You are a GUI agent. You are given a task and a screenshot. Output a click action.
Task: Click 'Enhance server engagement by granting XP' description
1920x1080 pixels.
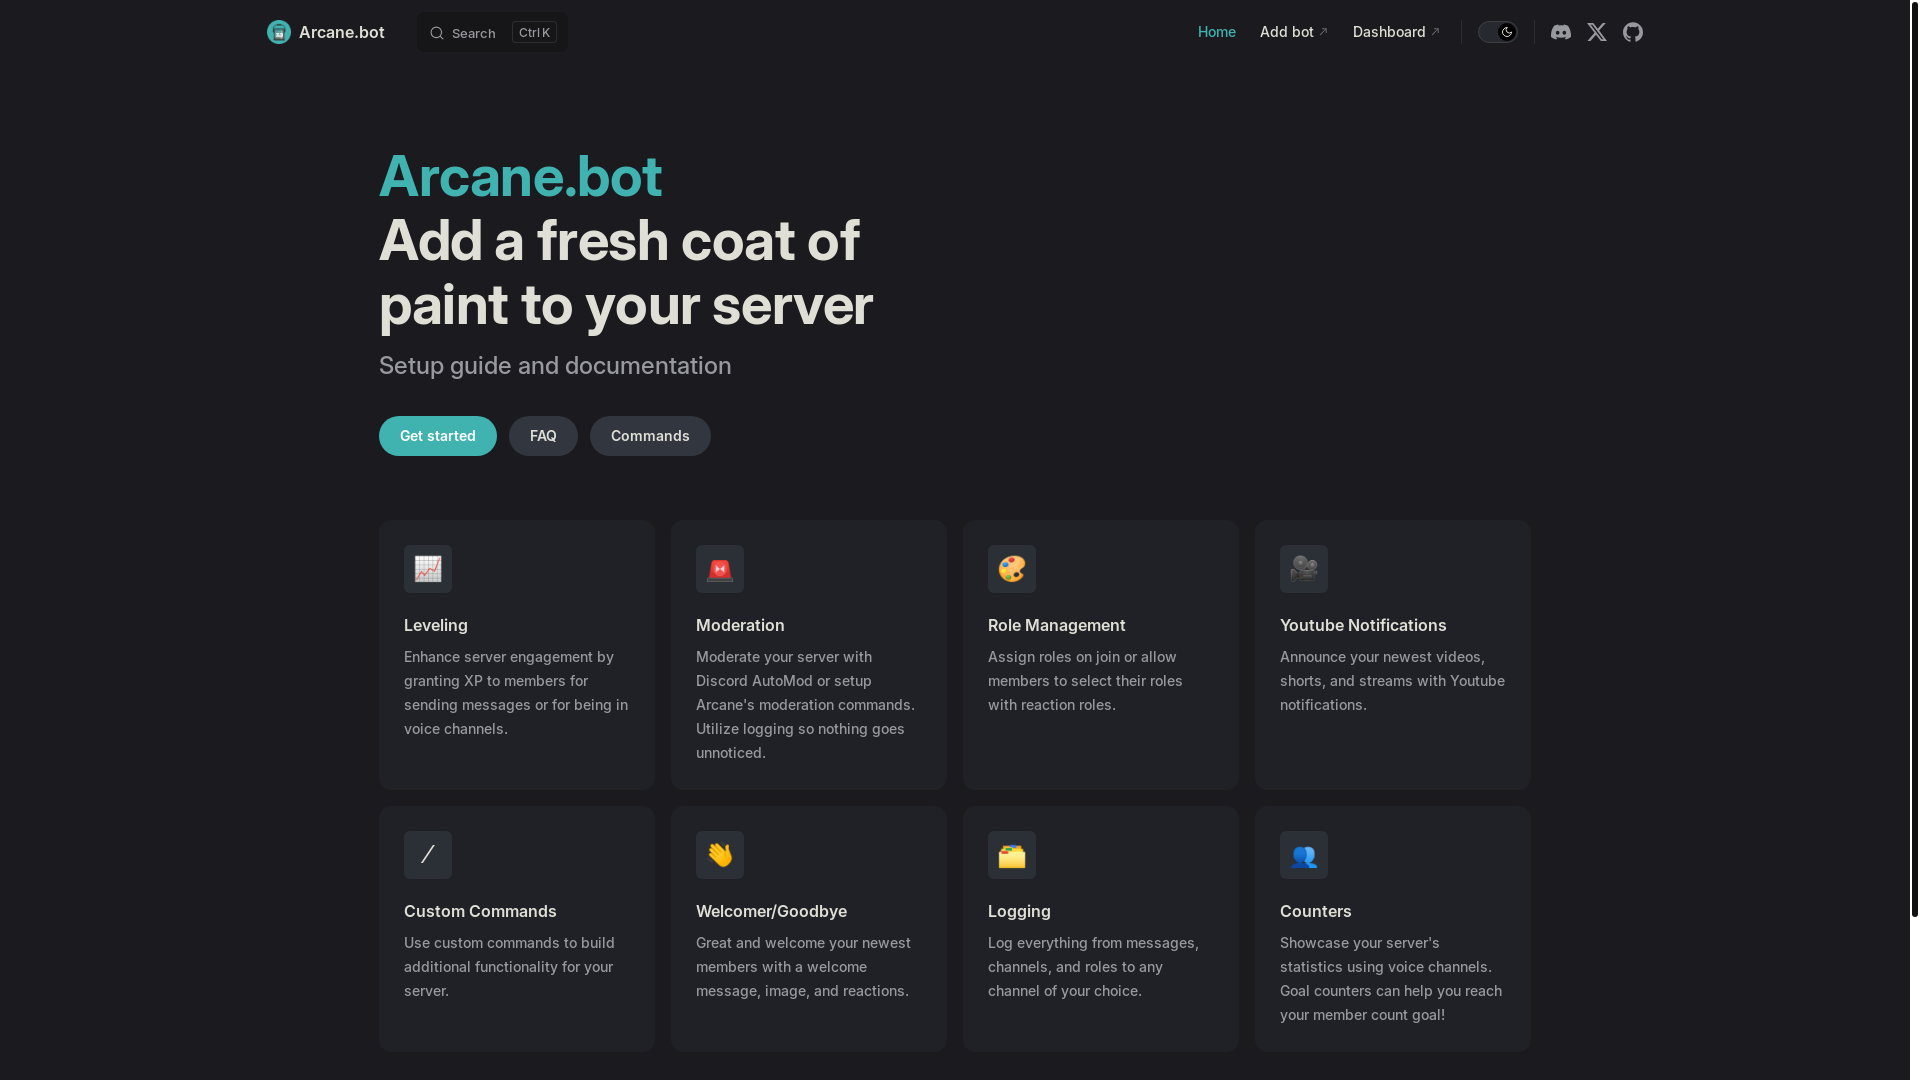tap(516, 693)
